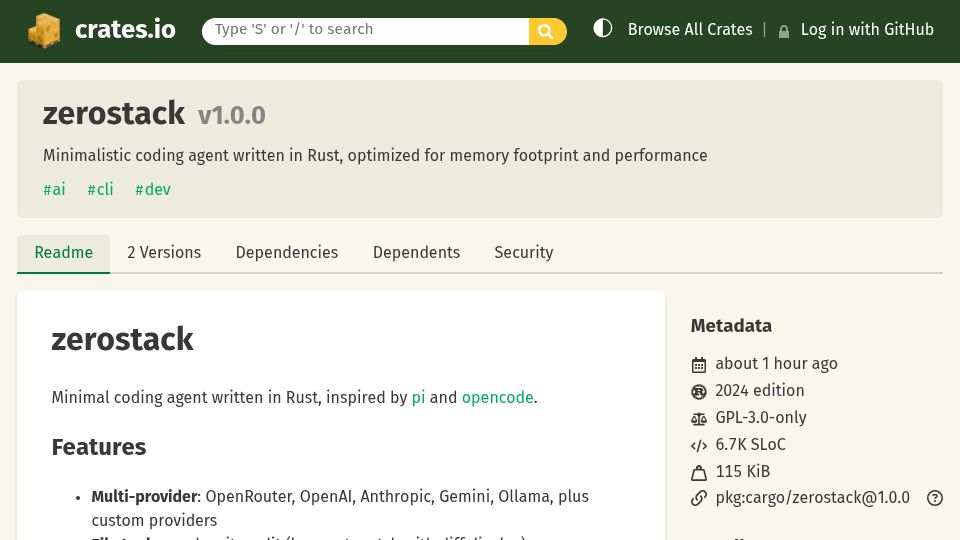Image resolution: width=960 pixels, height=540 pixels.
Task: Select the '6.7K SLoC' value
Action: (750, 444)
